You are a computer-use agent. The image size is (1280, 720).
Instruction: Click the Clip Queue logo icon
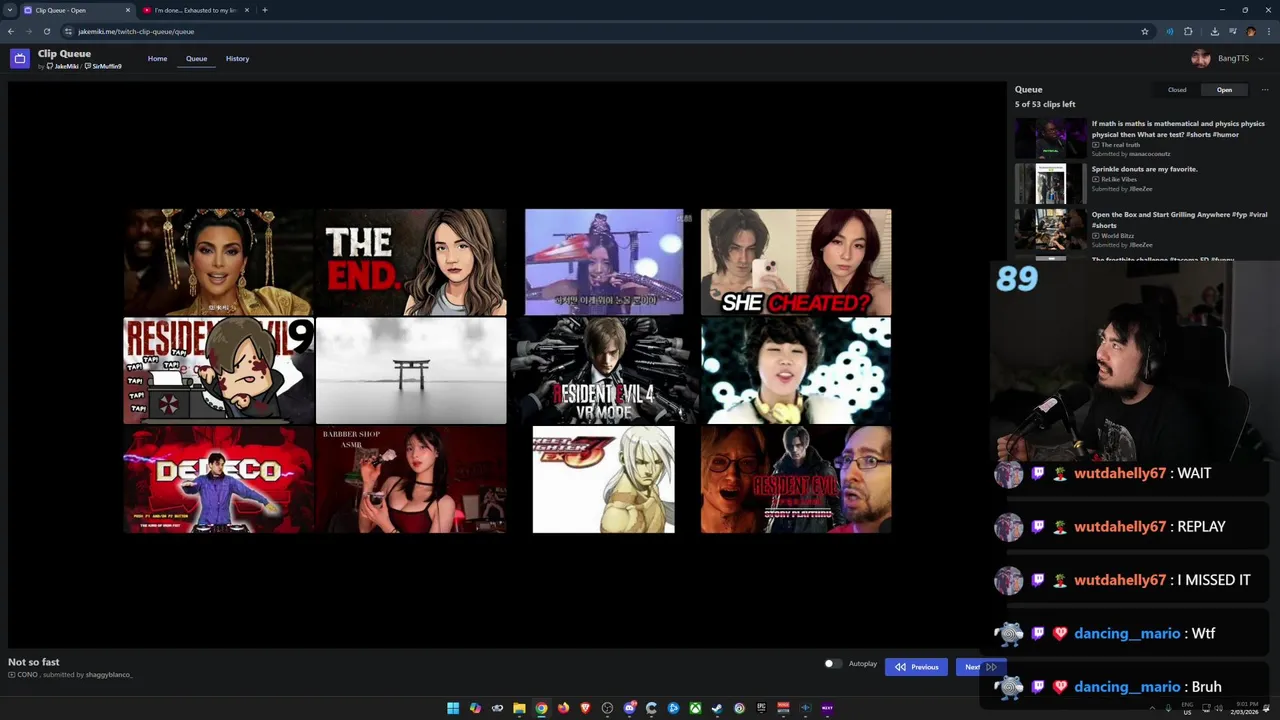pos(19,59)
